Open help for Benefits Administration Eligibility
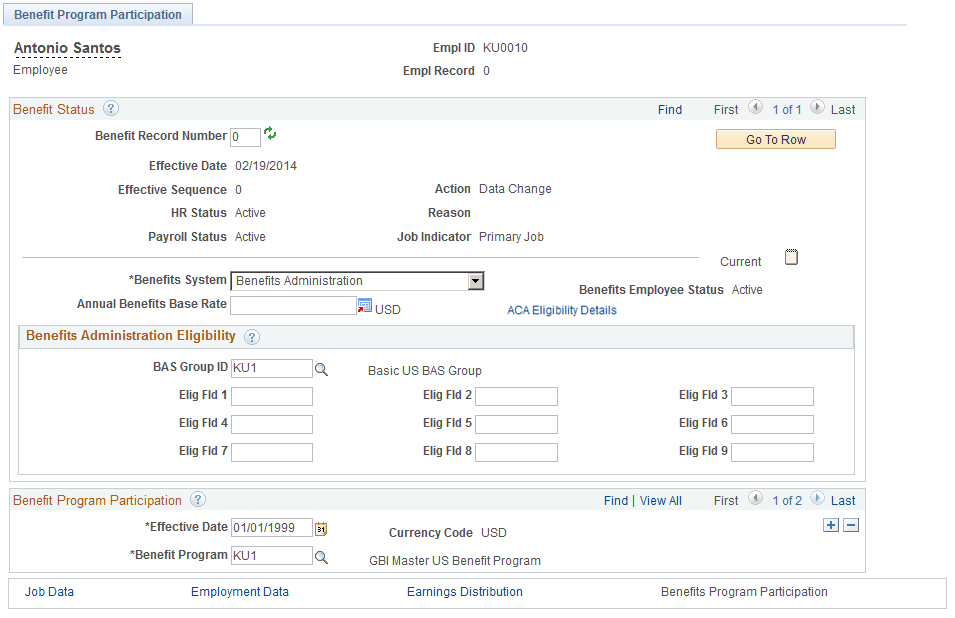Image resolution: width=955 pixels, height=618 pixels. tap(250, 336)
